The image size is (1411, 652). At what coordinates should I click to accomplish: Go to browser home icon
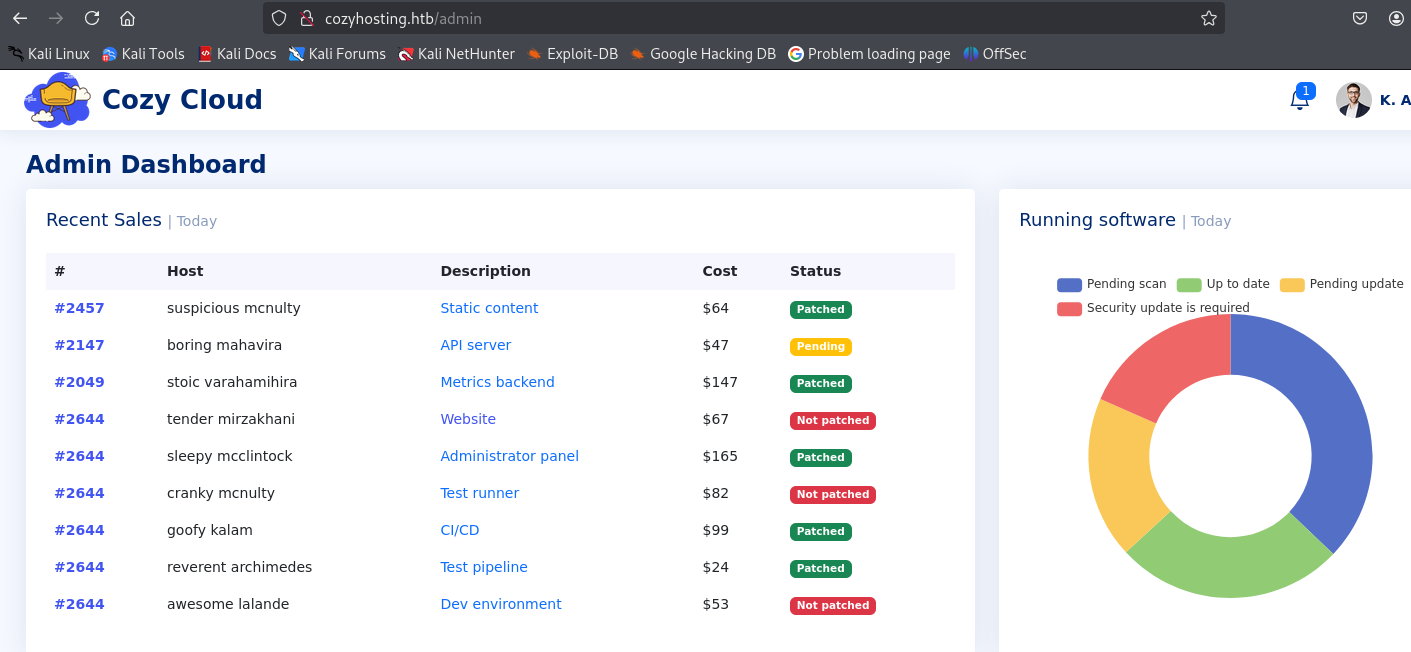click(127, 18)
